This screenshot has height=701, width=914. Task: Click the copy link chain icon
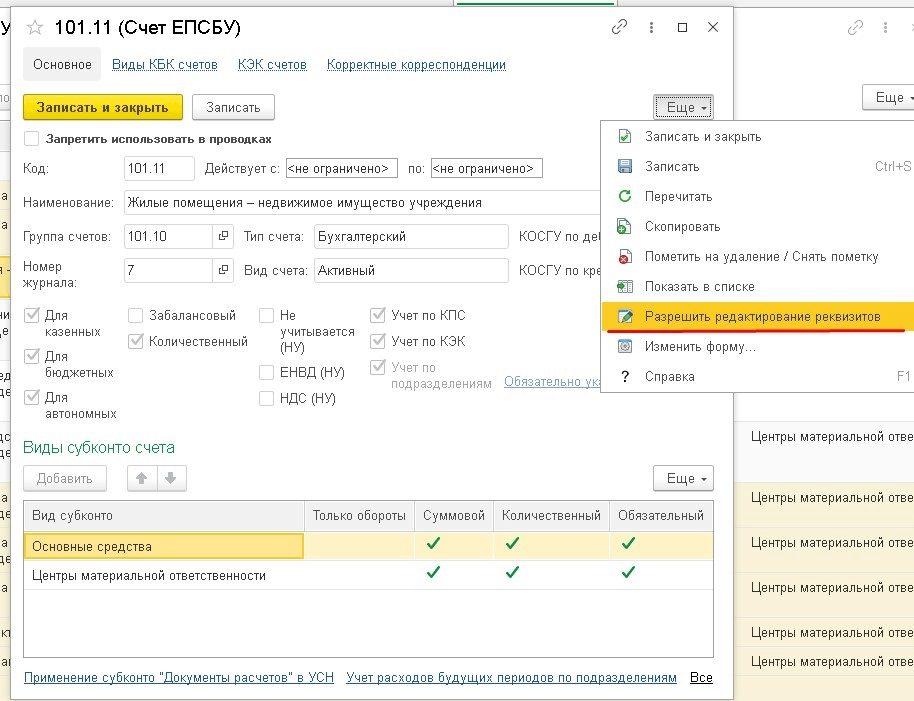click(x=620, y=28)
